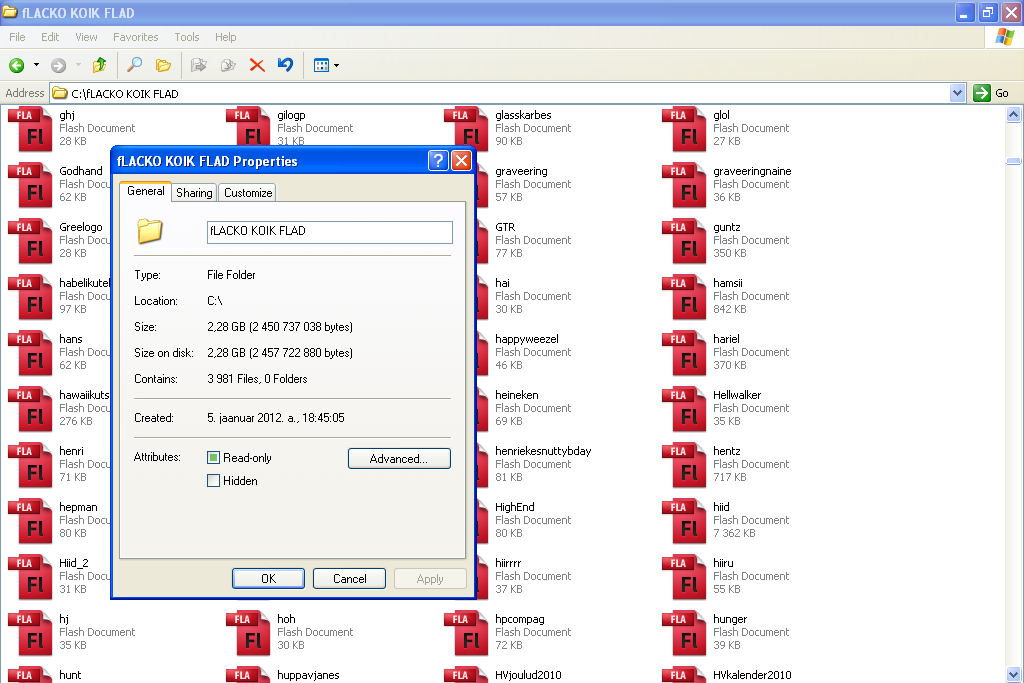Open the Views button dropdown arrow
Viewport: 1024px width, 683px height.
336,65
